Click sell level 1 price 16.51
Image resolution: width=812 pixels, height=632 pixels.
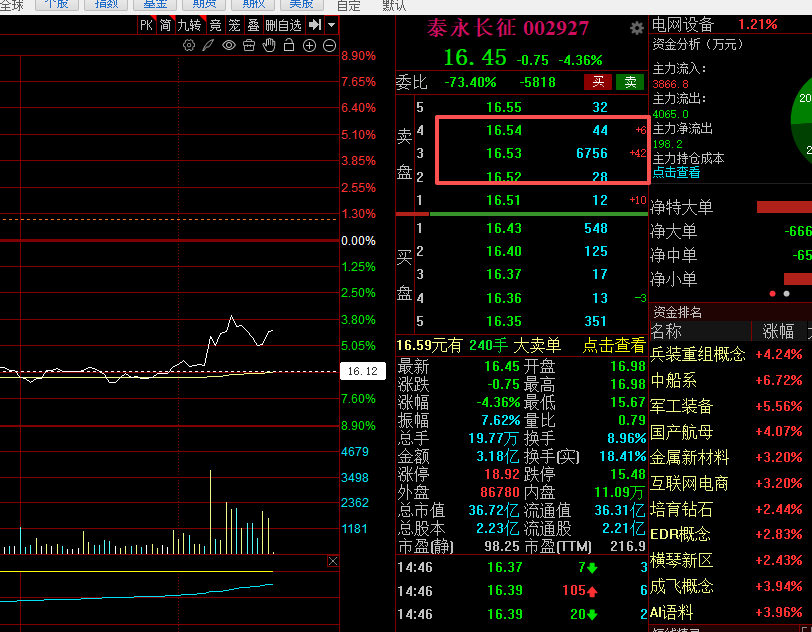pyautogui.click(x=504, y=200)
